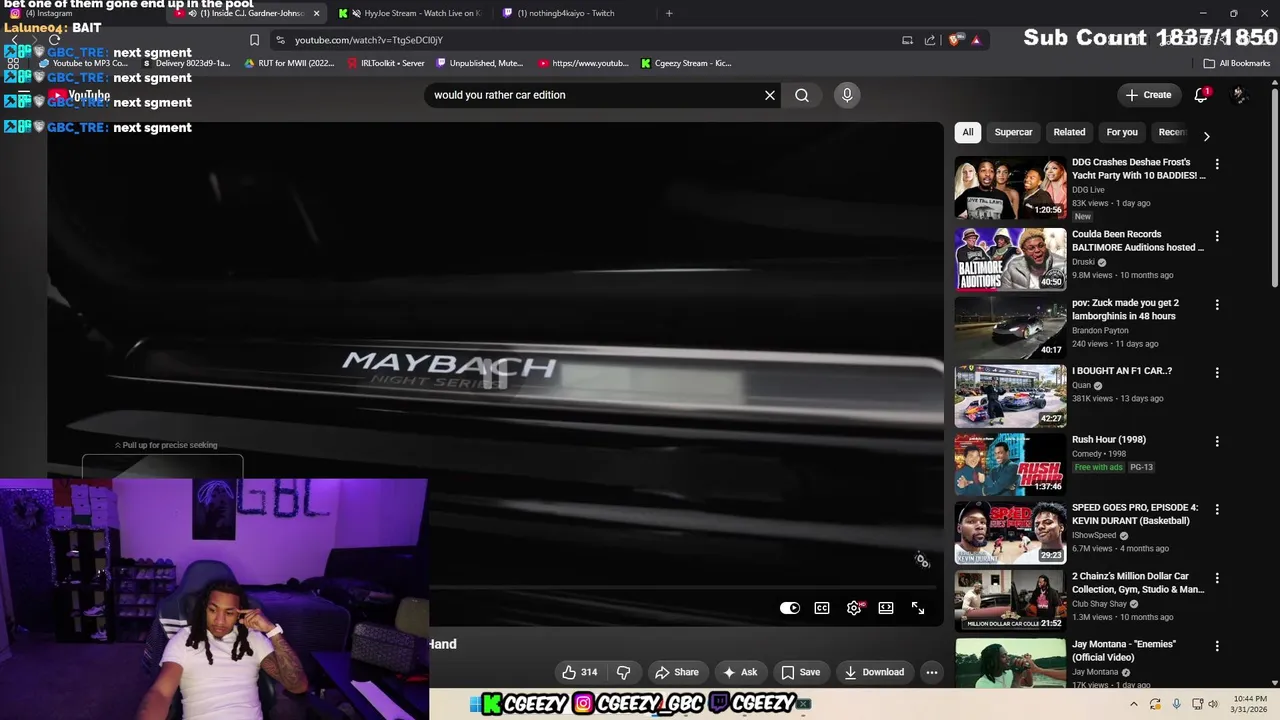Open options menu for Coulda Been Records video
The width and height of the screenshot is (1280, 720).
tap(1217, 237)
